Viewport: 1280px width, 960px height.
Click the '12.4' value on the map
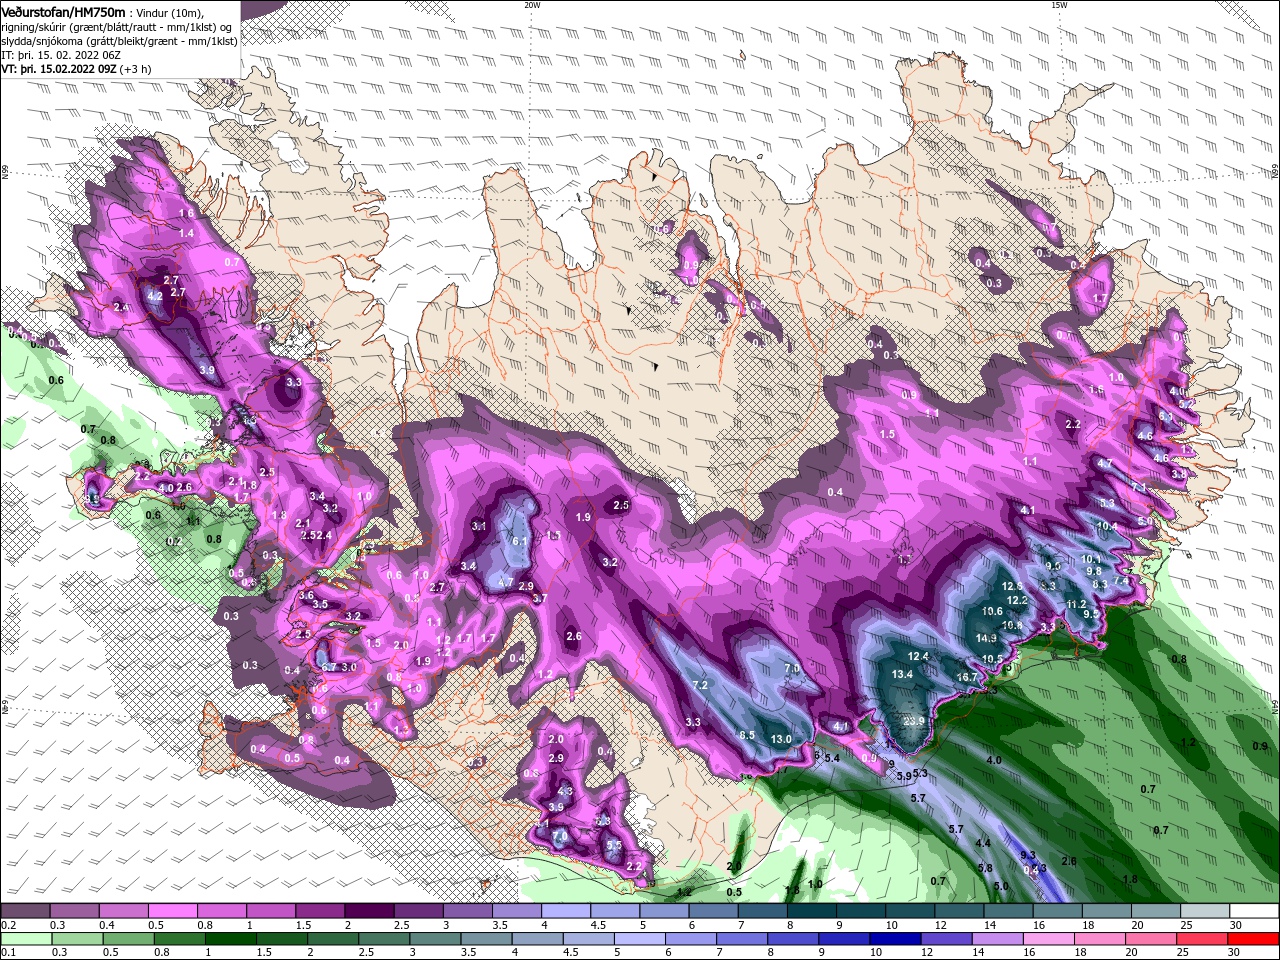(918, 656)
